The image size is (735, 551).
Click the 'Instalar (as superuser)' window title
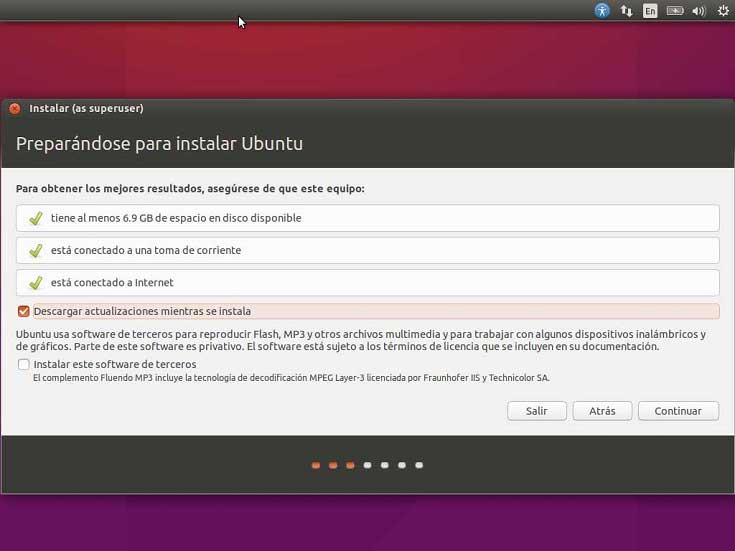(86, 108)
